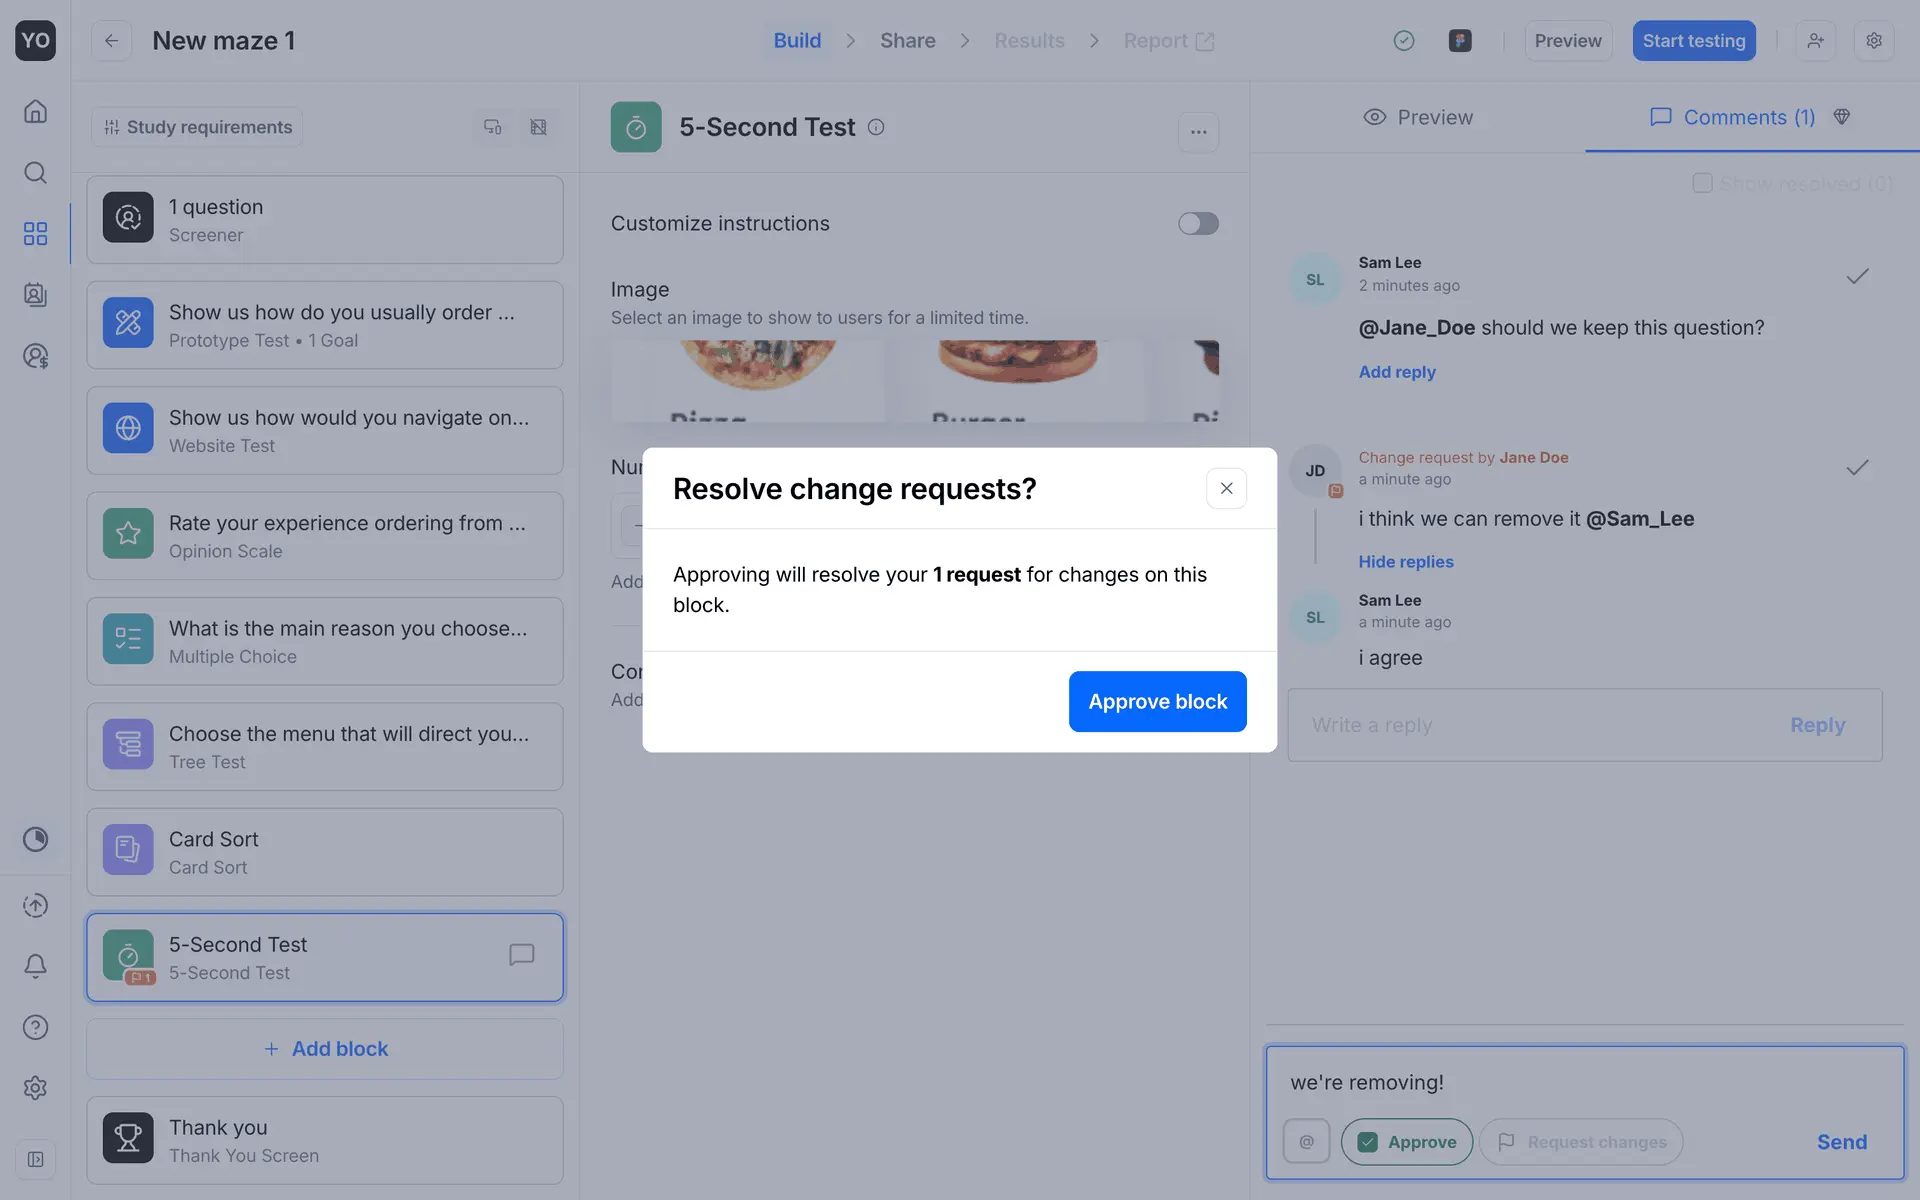Toggle the Customize instructions switch

point(1197,223)
